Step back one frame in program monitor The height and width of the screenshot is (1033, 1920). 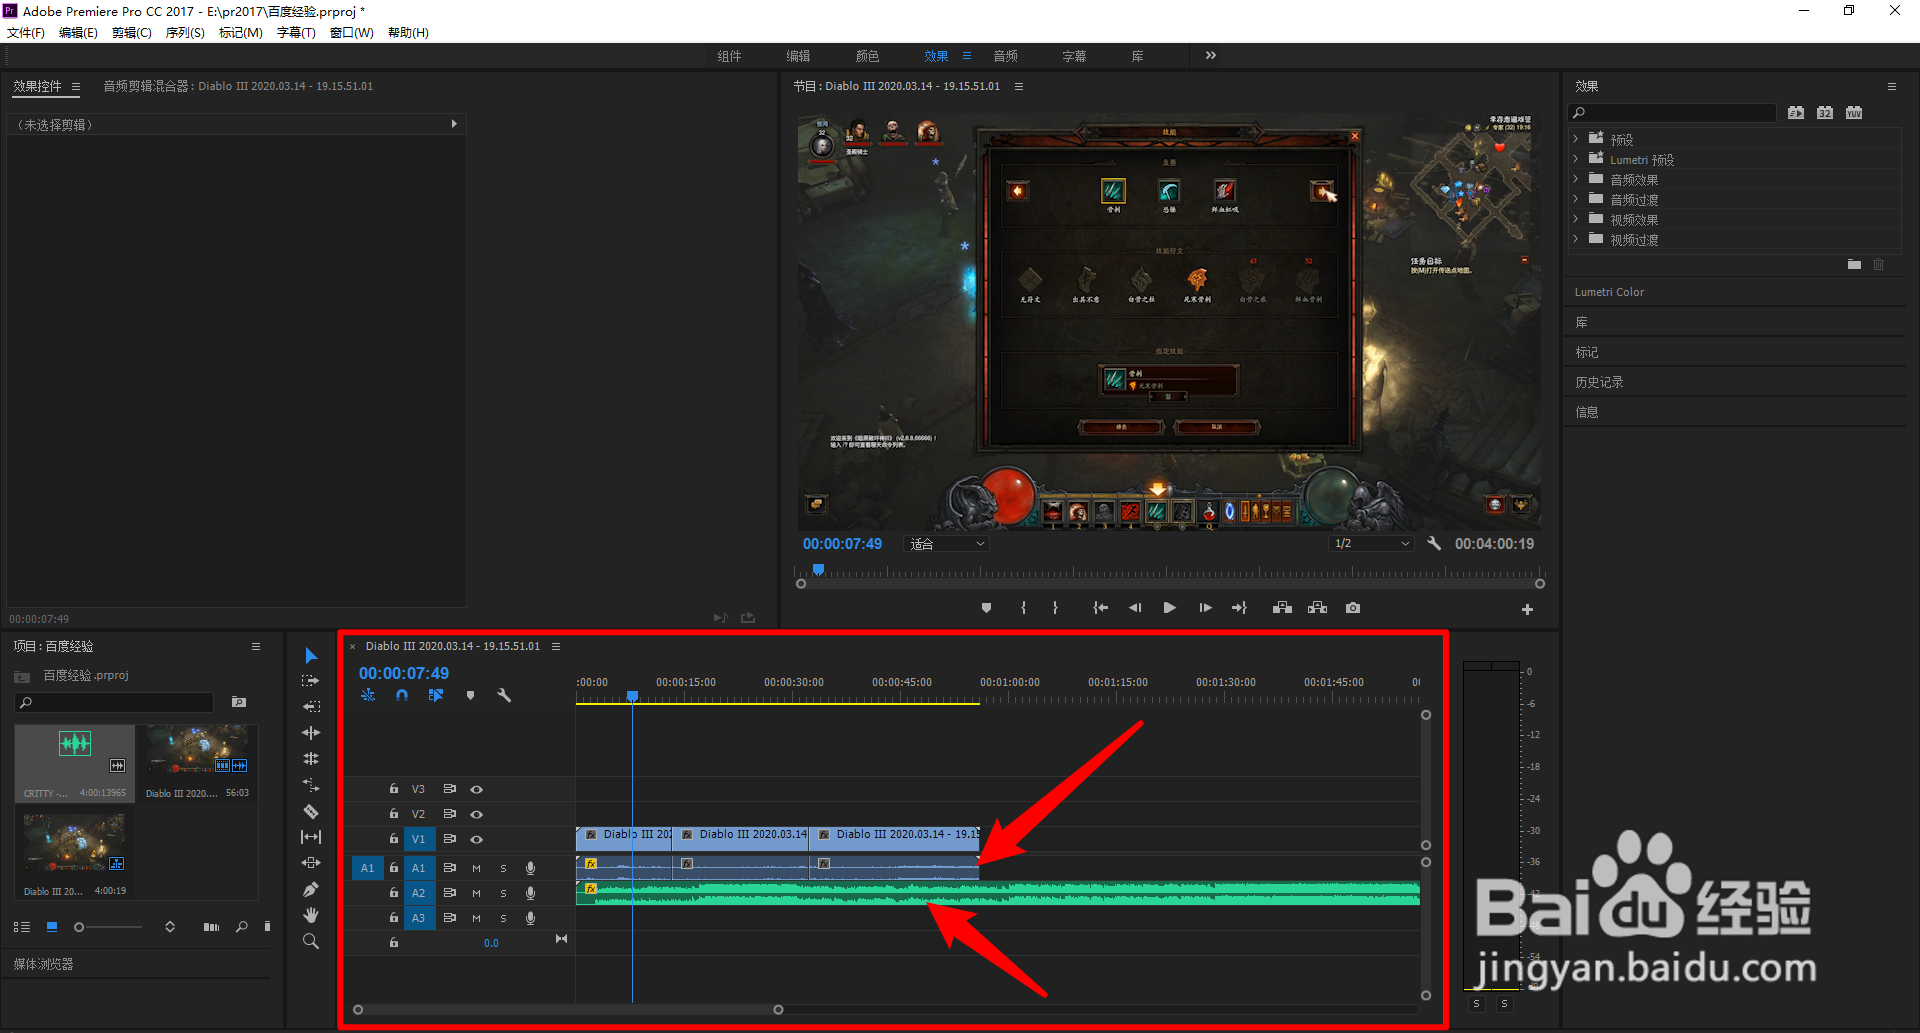[x=1135, y=608]
